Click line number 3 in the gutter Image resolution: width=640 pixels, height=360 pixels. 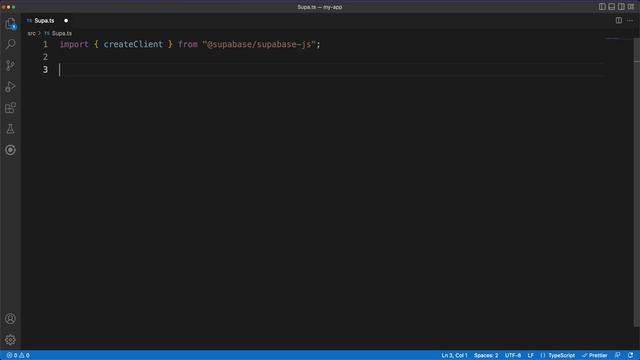(x=45, y=70)
